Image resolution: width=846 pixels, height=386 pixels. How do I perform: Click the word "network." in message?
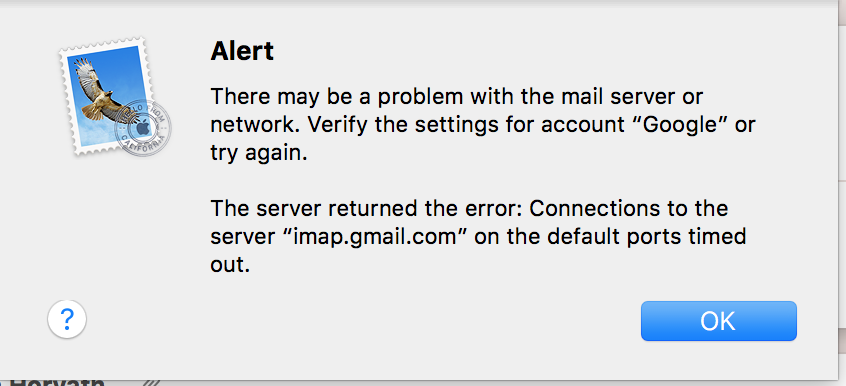pos(251,125)
